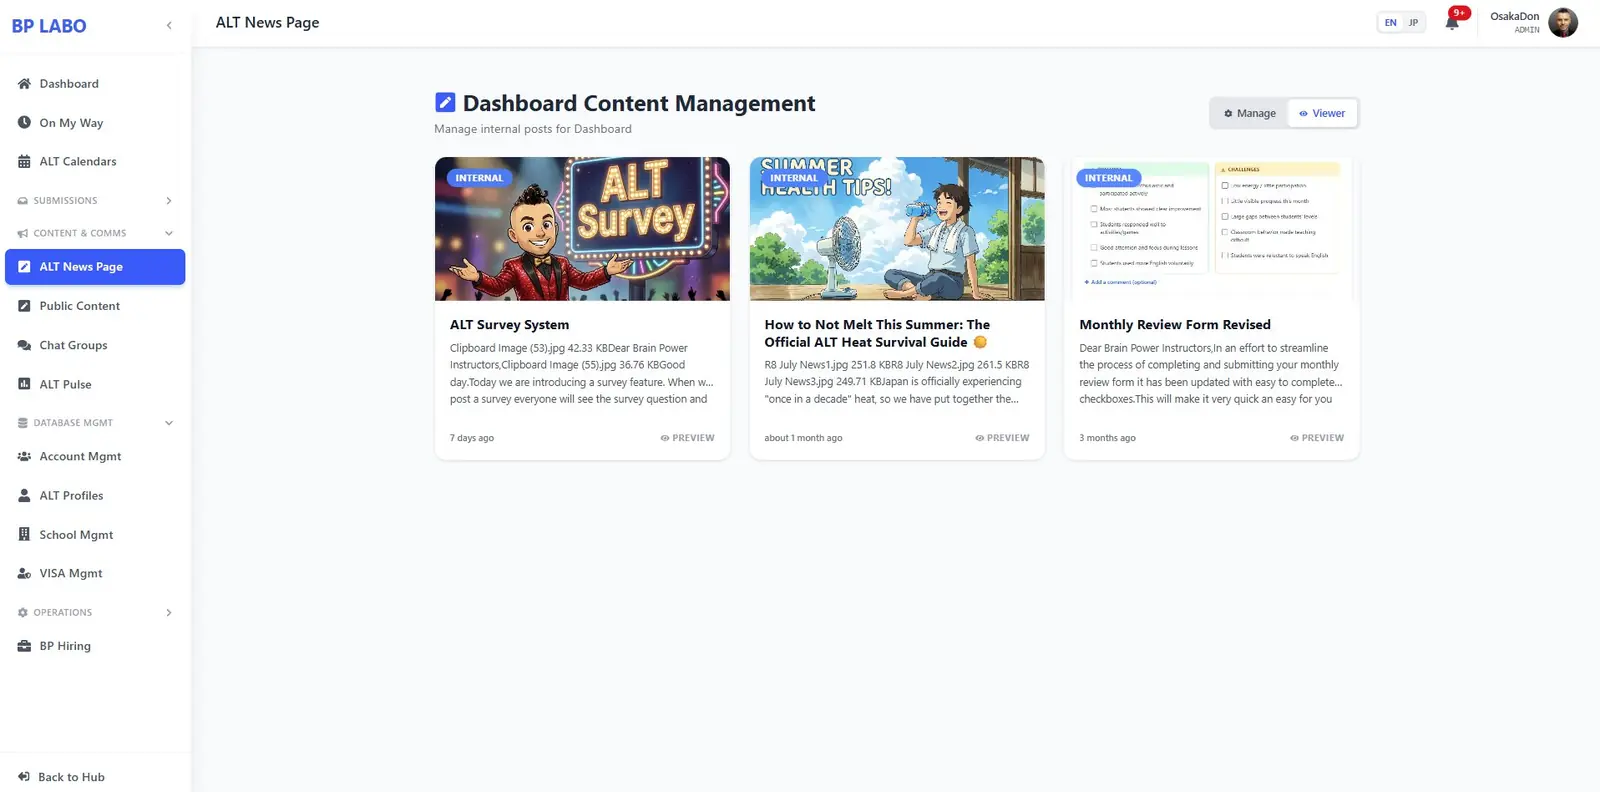This screenshot has width=1600, height=792.
Task: Open the Summer Health Tips thumbnail
Action: coord(897,229)
